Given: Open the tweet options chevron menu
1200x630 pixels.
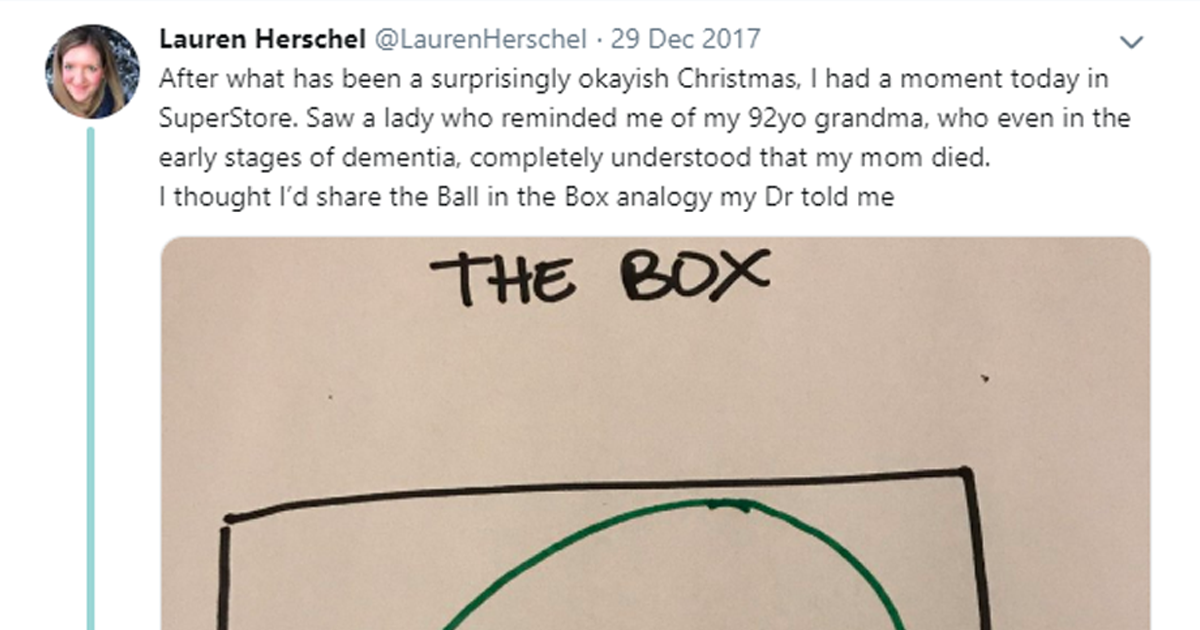Looking at the screenshot, I should 1131,42.
